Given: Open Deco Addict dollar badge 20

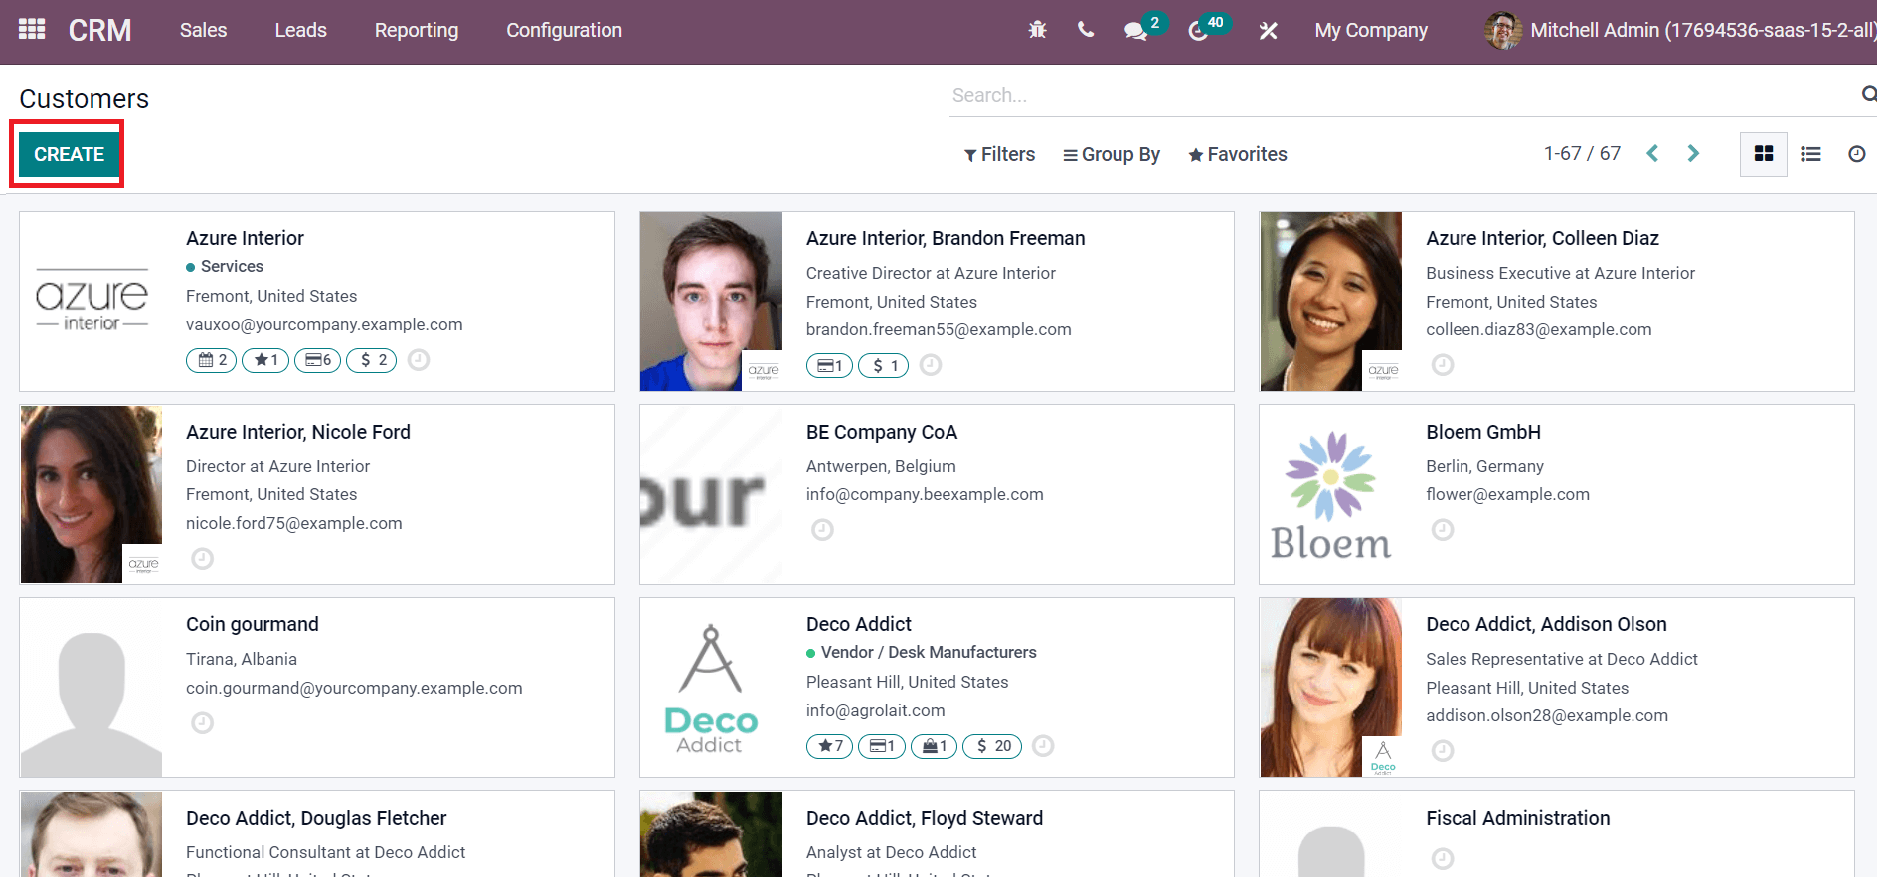Looking at the screenshot, I should point(992,746).
